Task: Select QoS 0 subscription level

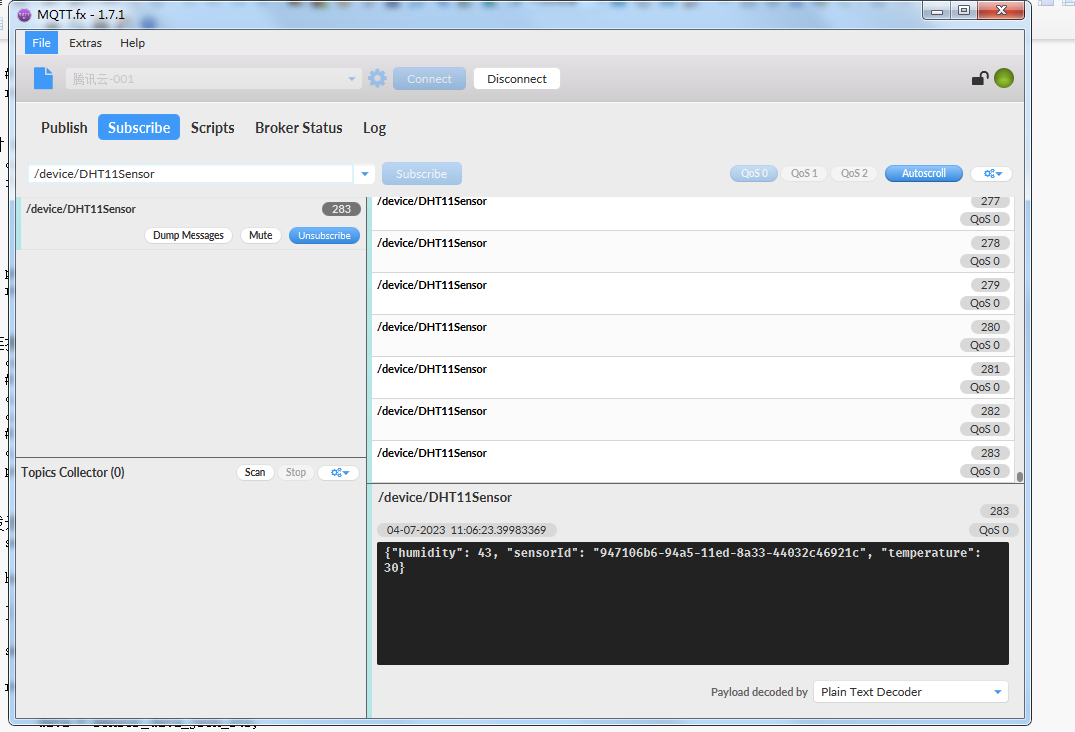Action: [x=754, y=173]
